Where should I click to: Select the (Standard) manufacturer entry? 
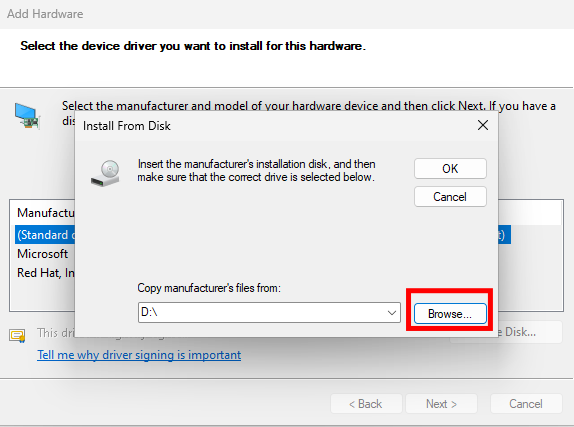pyautogui.click(x=45, y=235)
